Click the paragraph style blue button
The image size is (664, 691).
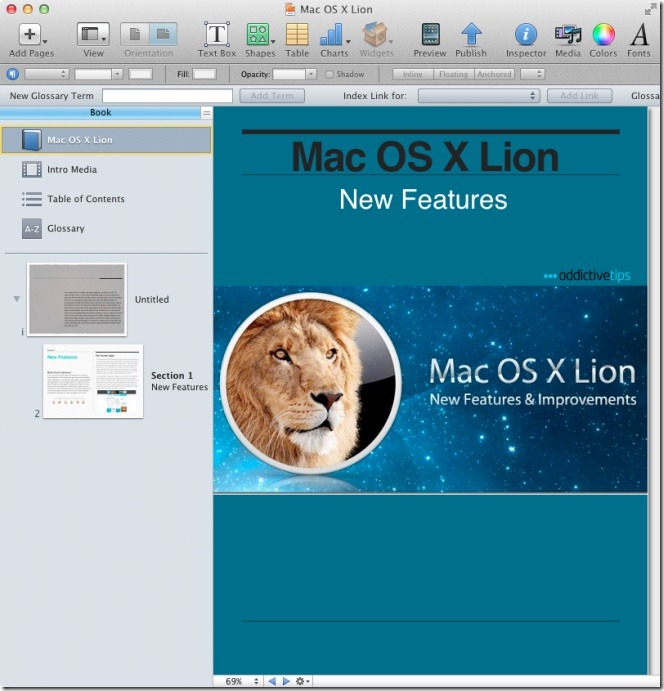(x=12, y=74)
